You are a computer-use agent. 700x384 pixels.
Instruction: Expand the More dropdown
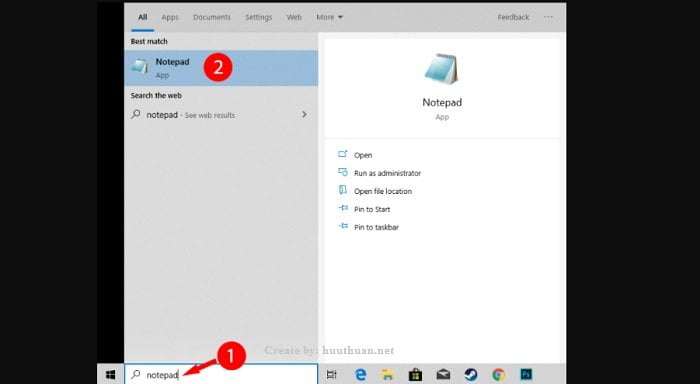329,17
